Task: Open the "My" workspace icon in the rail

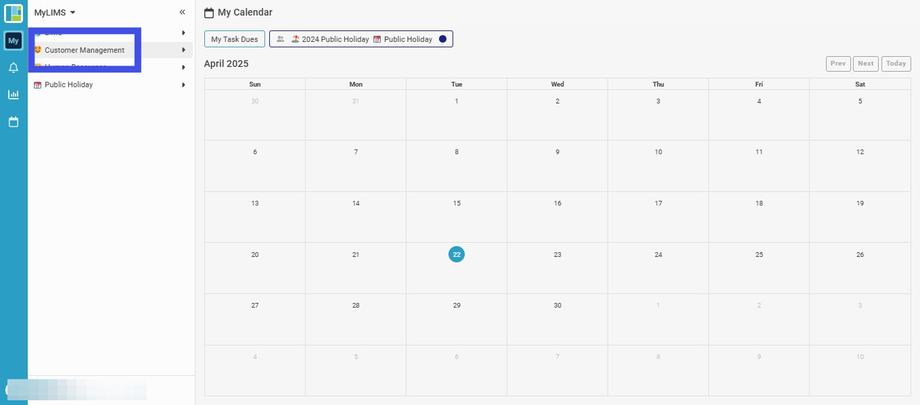Action: tap(13, 41)
